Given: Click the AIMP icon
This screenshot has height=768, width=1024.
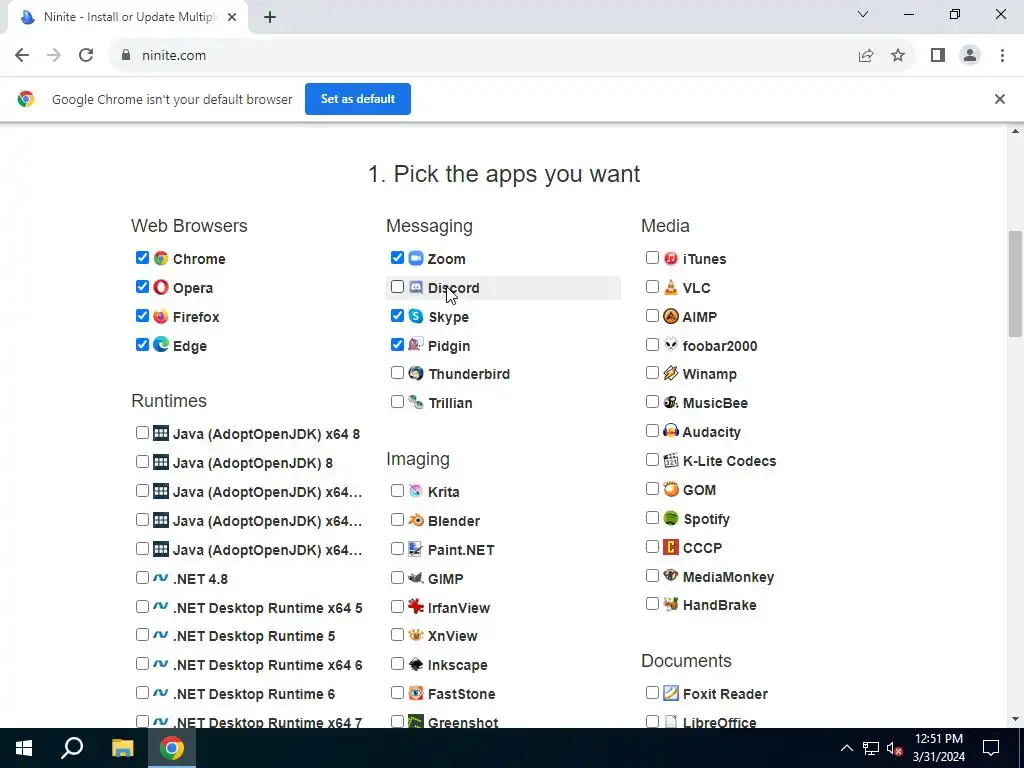Looking at the screenshot, I should click(671, 316).
